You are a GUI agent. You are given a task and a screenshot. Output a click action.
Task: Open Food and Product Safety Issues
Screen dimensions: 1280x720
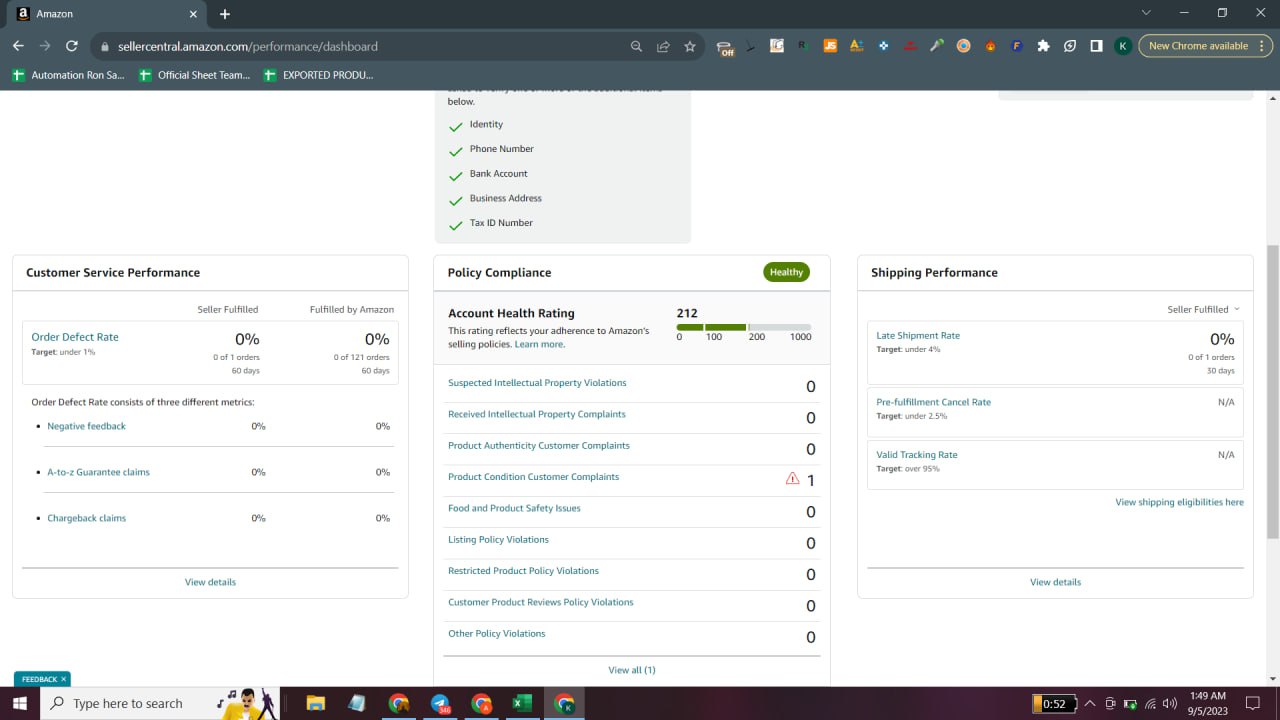[x=514, y=508]
